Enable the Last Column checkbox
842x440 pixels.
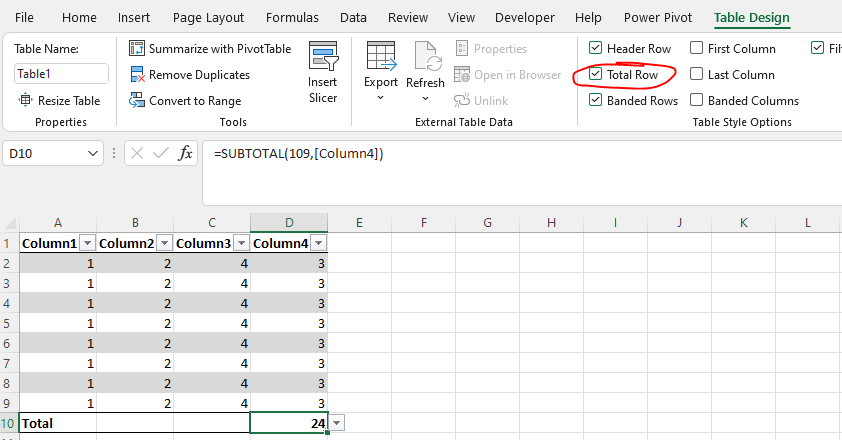696,74
